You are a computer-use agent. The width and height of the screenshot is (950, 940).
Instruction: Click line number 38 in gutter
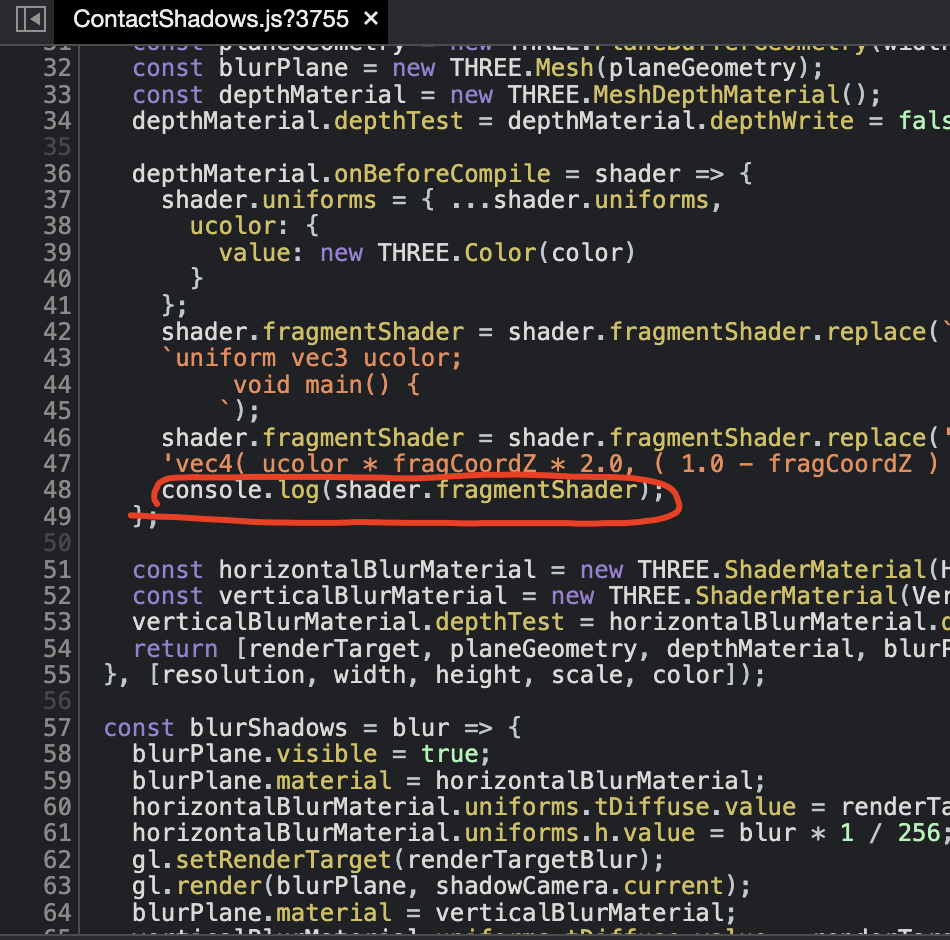(x=58, y=226)
